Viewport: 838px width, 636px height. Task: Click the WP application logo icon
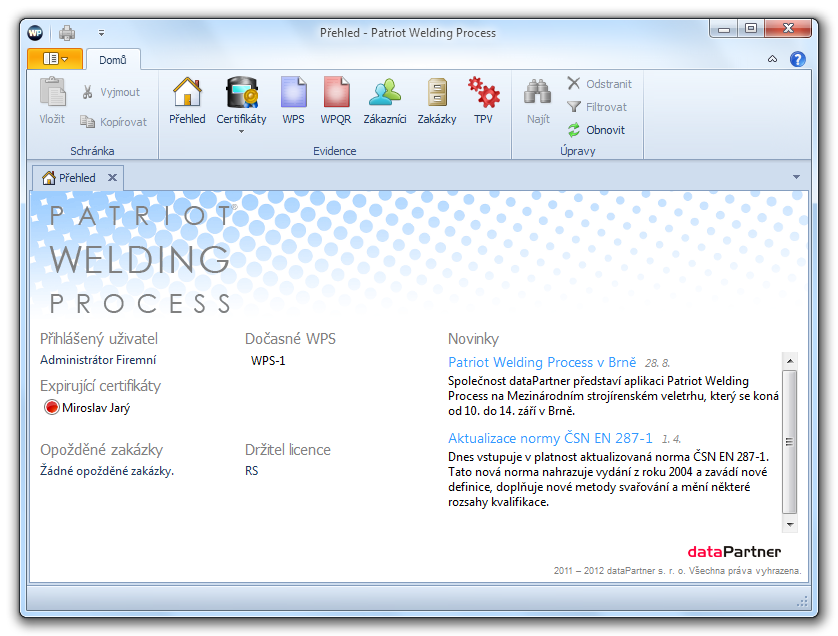click(x=35, y=33)
